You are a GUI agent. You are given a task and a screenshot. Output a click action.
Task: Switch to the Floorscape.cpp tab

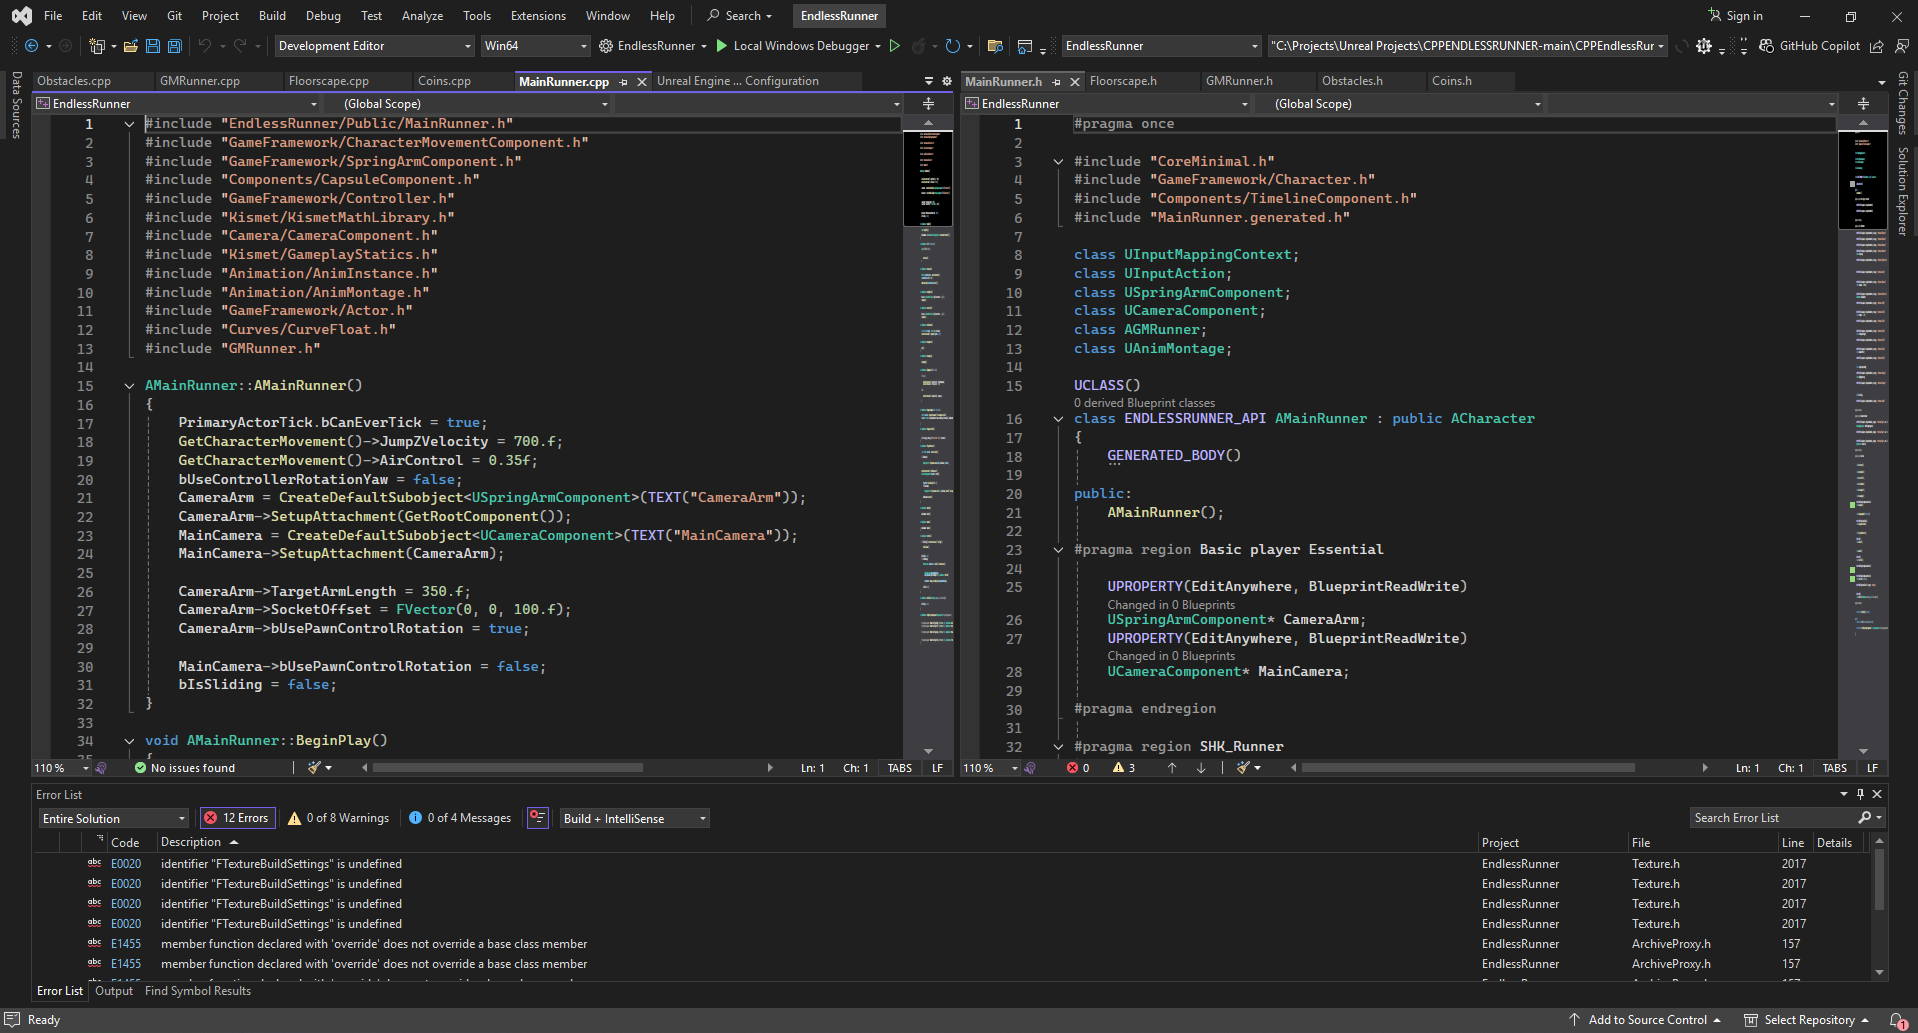328,82
